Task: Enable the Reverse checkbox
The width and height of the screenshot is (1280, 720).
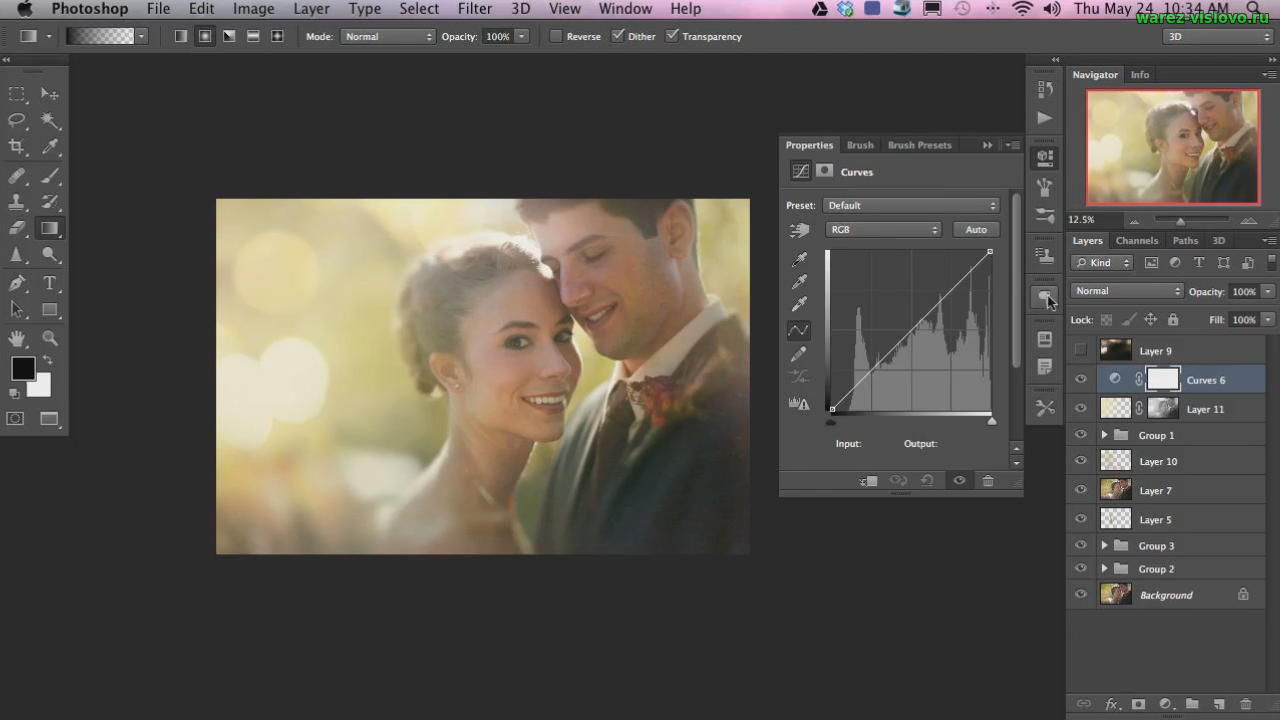Action: (556, 36)
